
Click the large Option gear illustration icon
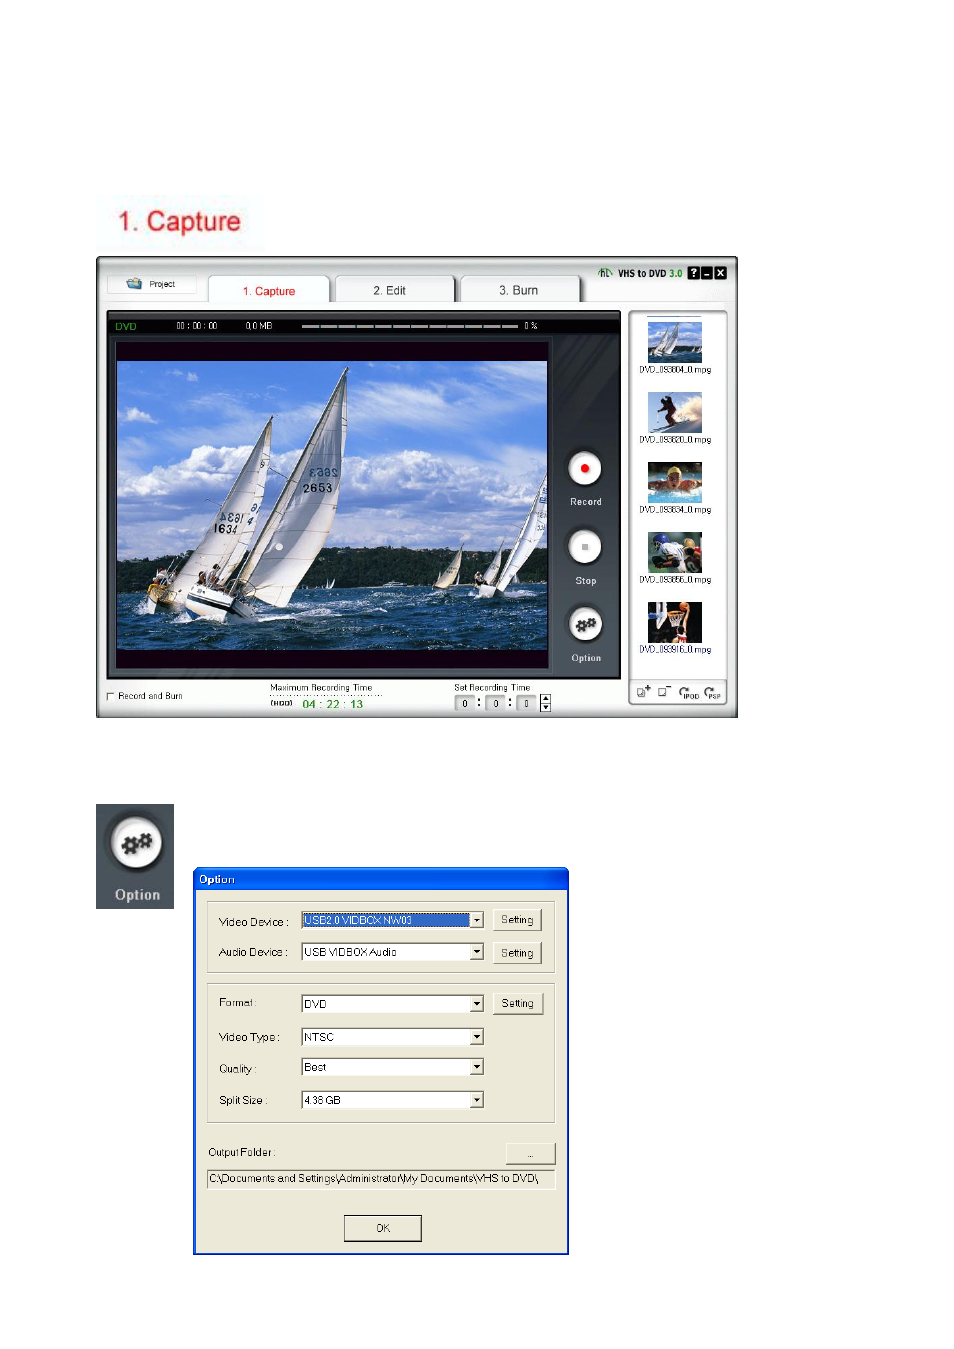coord(136,844)
